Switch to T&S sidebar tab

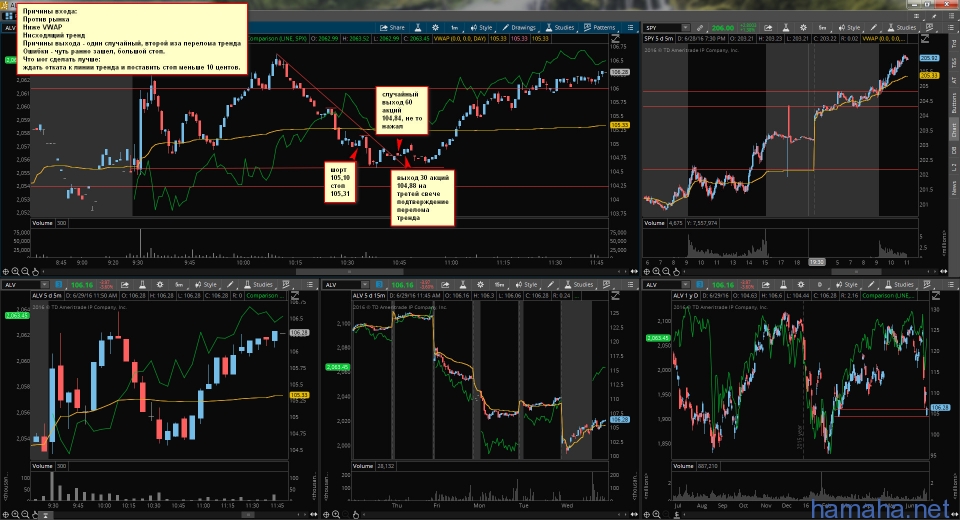tap(953, 62)
